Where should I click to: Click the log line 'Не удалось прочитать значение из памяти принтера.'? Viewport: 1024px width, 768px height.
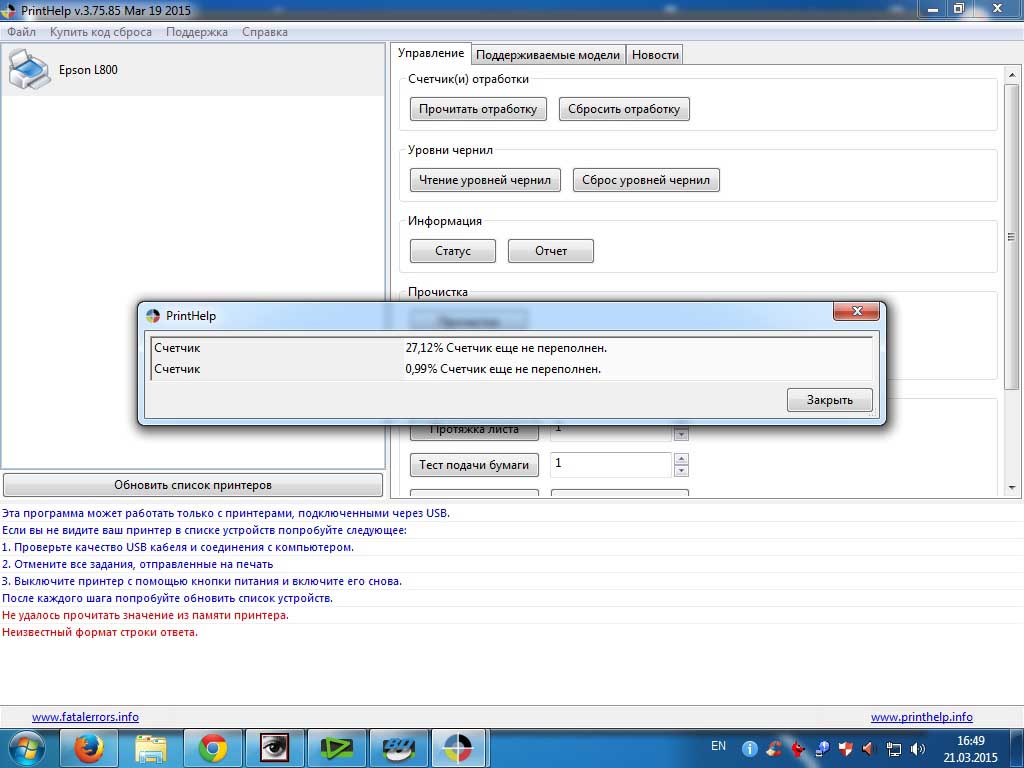(x=145, y=615)
